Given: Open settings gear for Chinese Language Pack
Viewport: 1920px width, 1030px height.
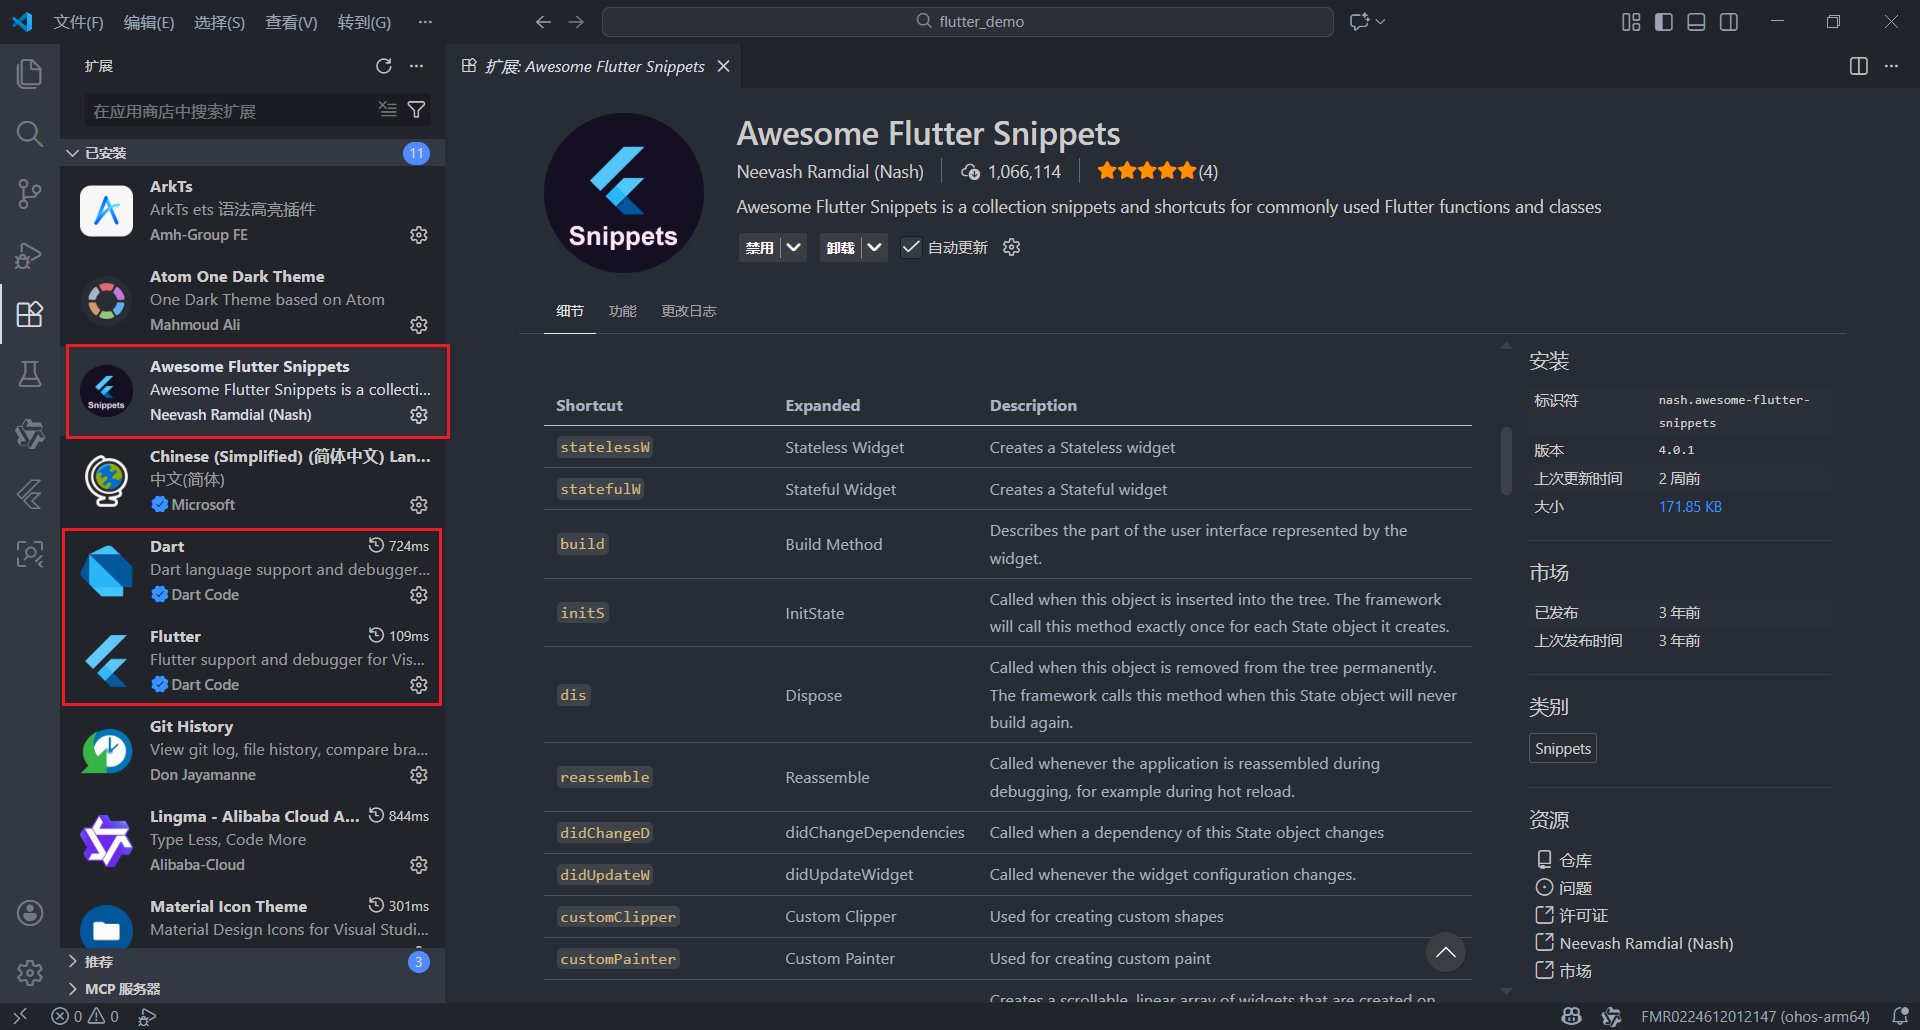Looking at the screenshot, I should pyautogui.click(x=419, y=505).
